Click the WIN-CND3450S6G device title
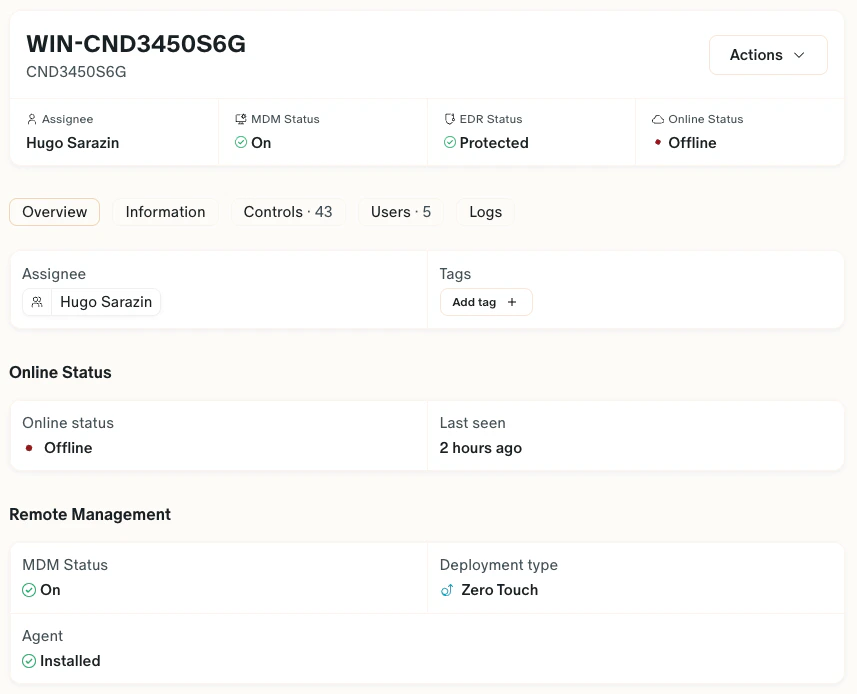This screenshot has height=694, width=857. 136,44
